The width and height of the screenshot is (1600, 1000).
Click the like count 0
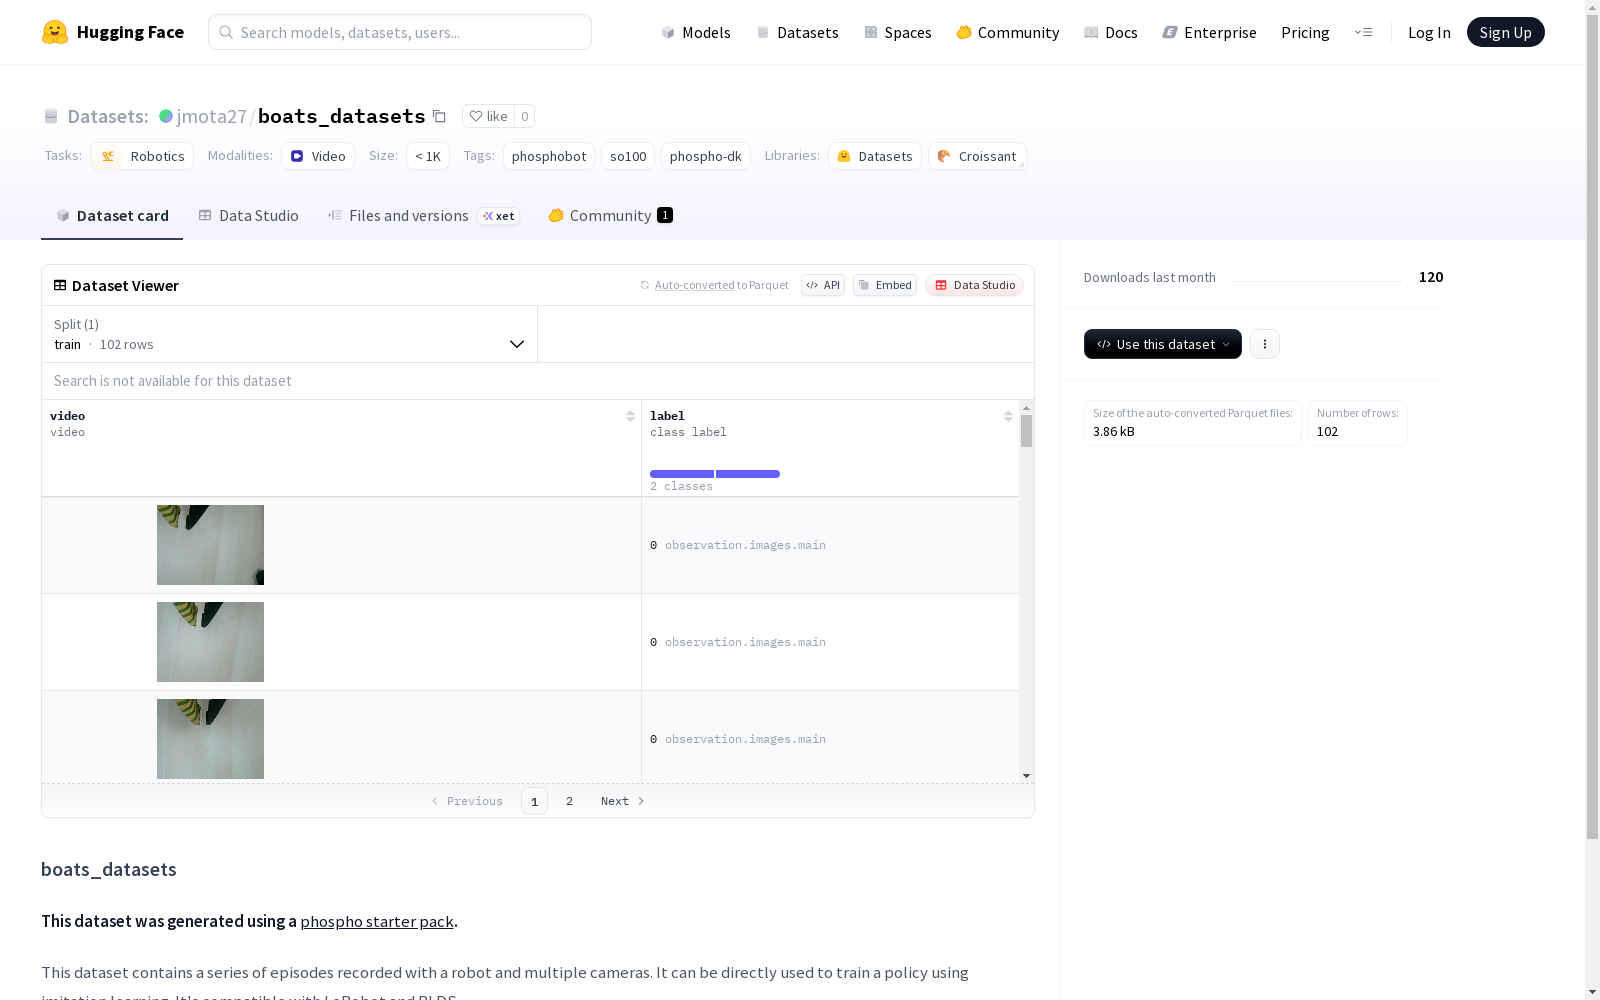524,116
